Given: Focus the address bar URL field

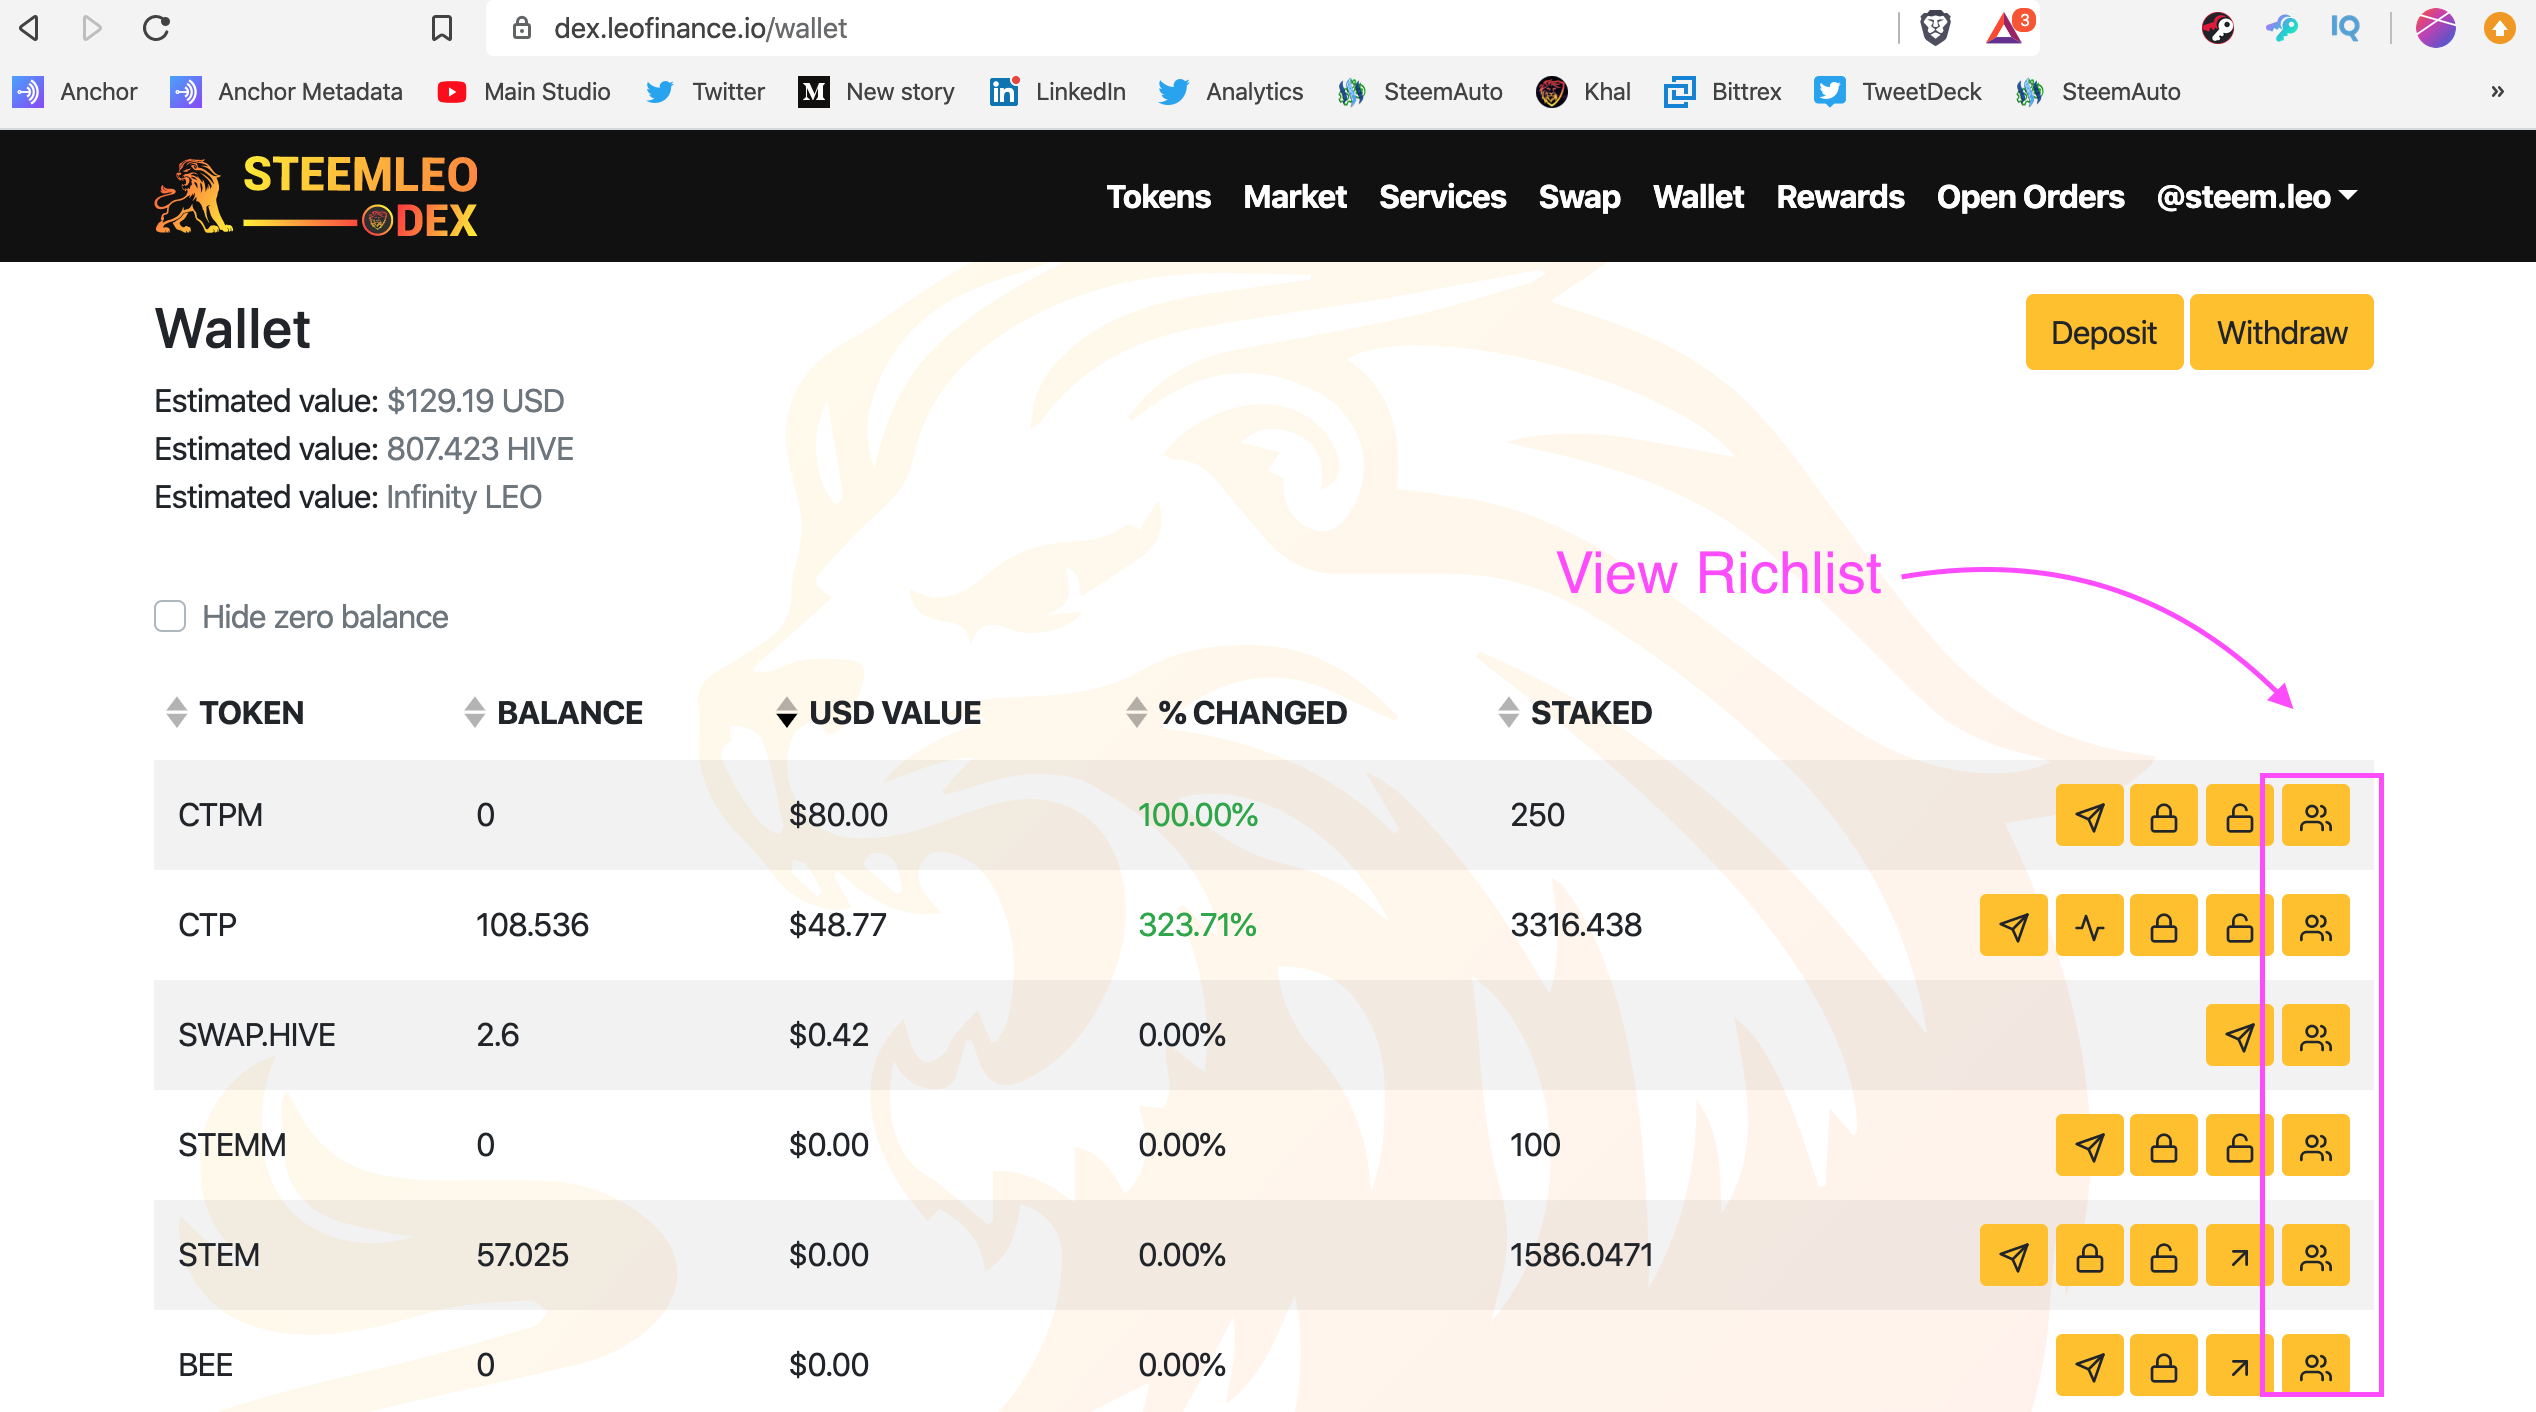Looking at the screenshot, I should pyautogui.click(x=1190, y=28).
